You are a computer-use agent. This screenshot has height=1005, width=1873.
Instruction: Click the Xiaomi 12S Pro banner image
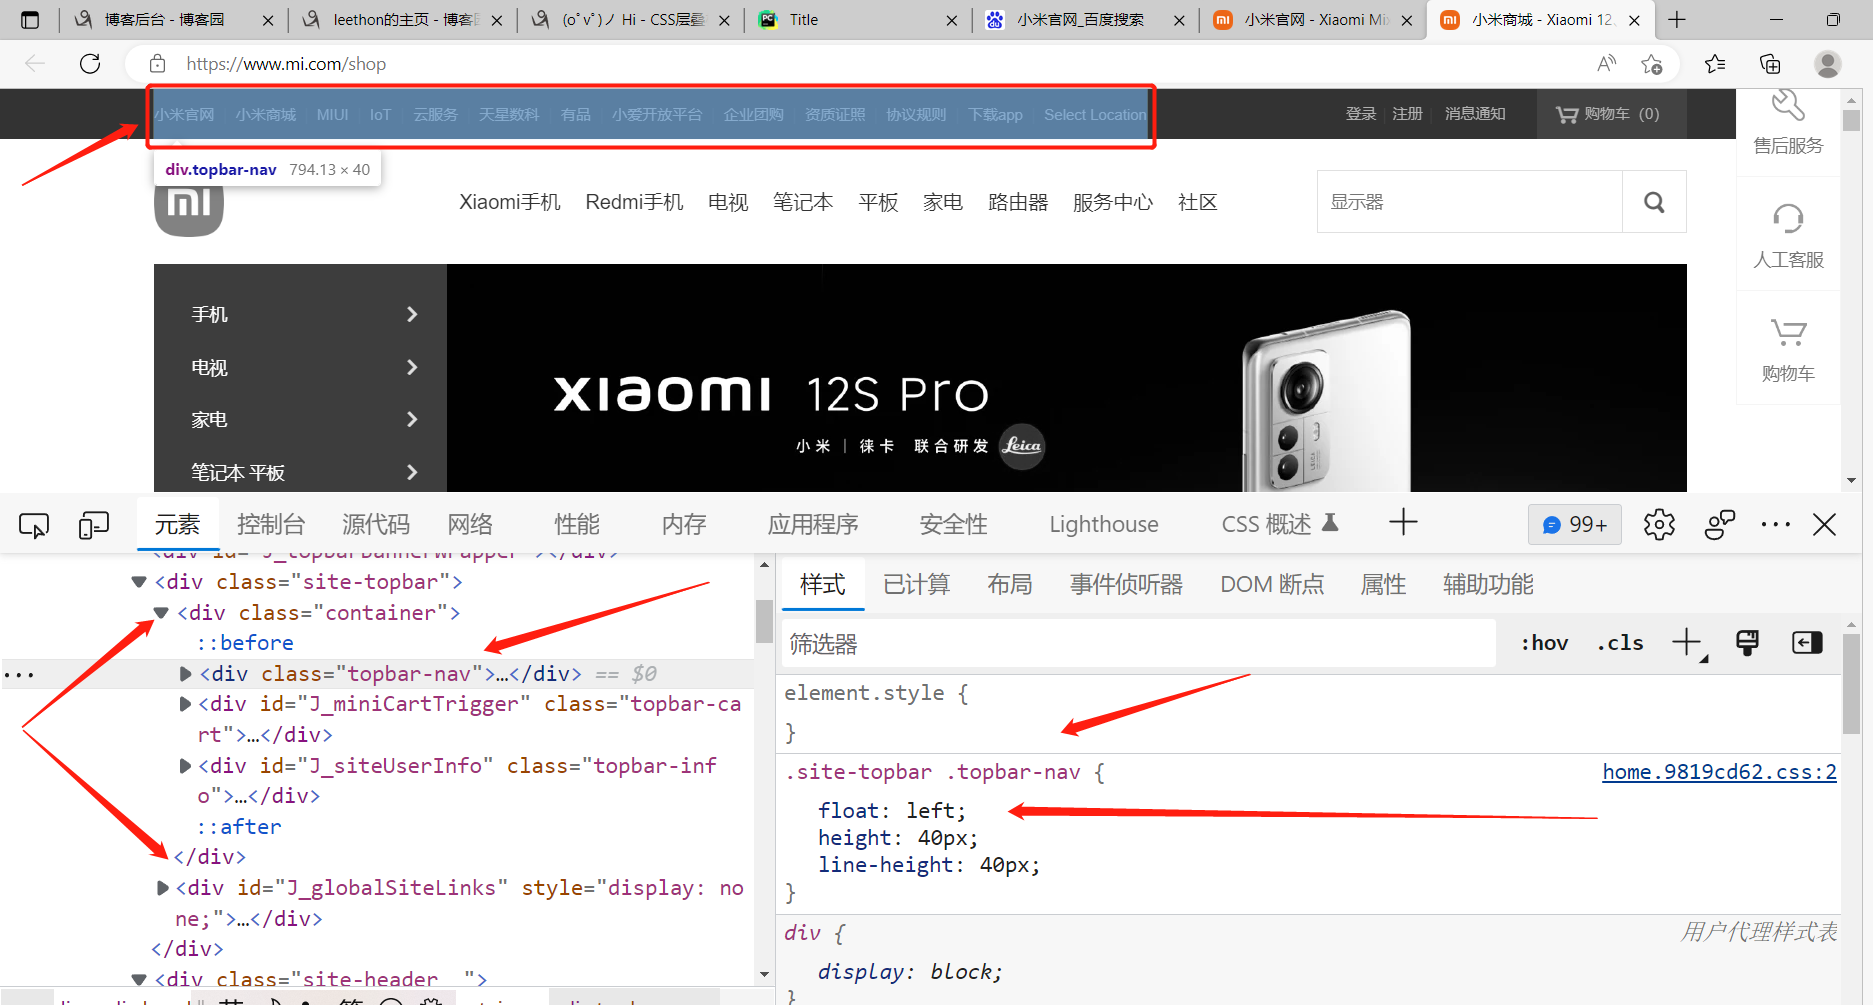[1066, 378]
